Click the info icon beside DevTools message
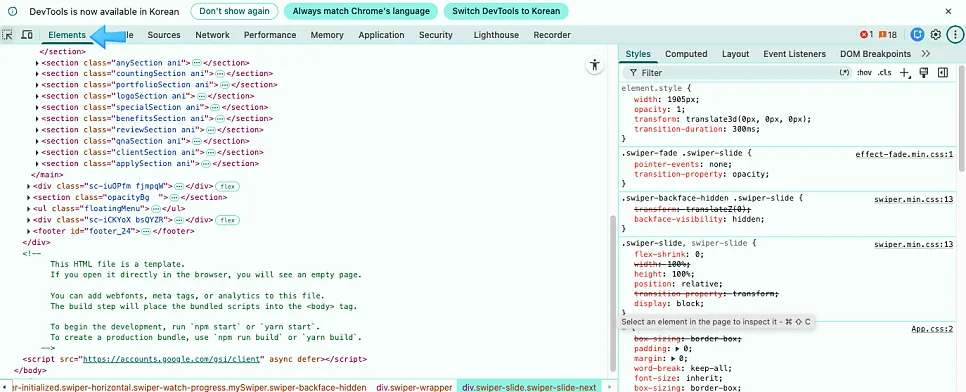966x392 pixels. point(12,12)
